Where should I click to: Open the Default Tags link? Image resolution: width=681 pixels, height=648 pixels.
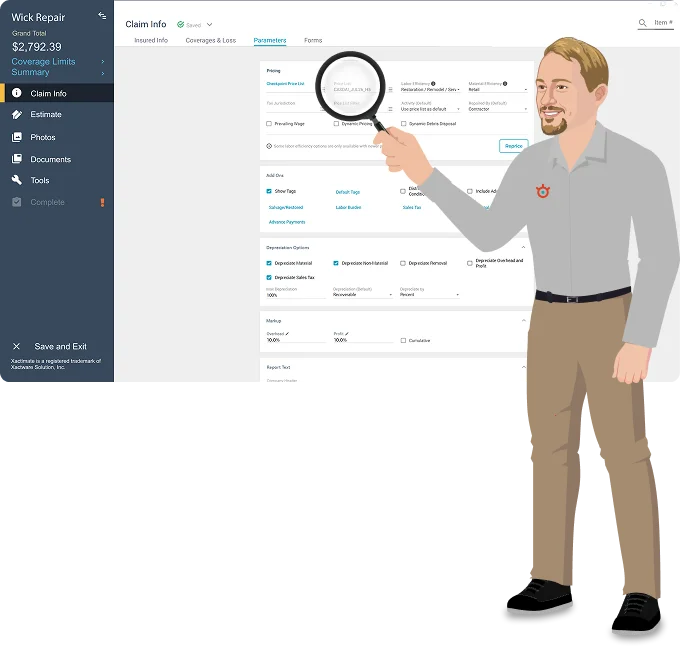click(x=347, y=192)
